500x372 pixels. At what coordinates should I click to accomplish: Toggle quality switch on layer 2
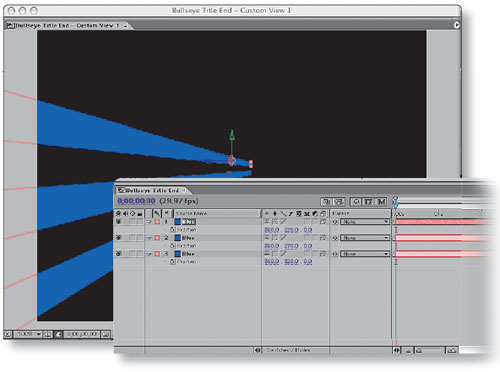pyautogui.click(x=283, y=238)
